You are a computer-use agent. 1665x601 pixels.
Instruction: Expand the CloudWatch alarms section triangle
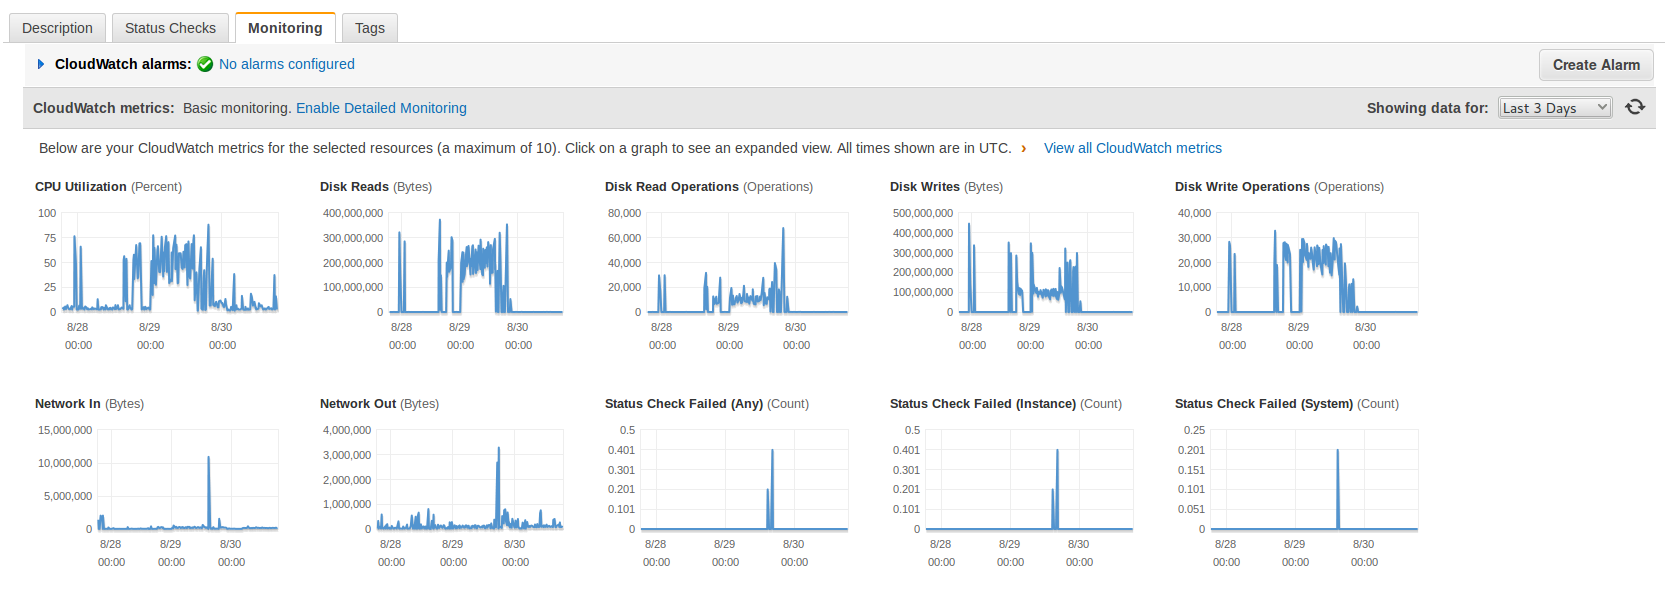click(x=41, y=64)
